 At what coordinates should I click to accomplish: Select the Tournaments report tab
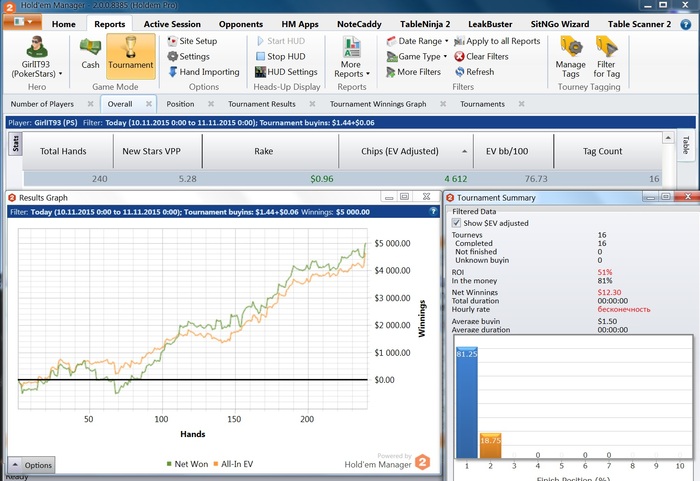[483, 104]
